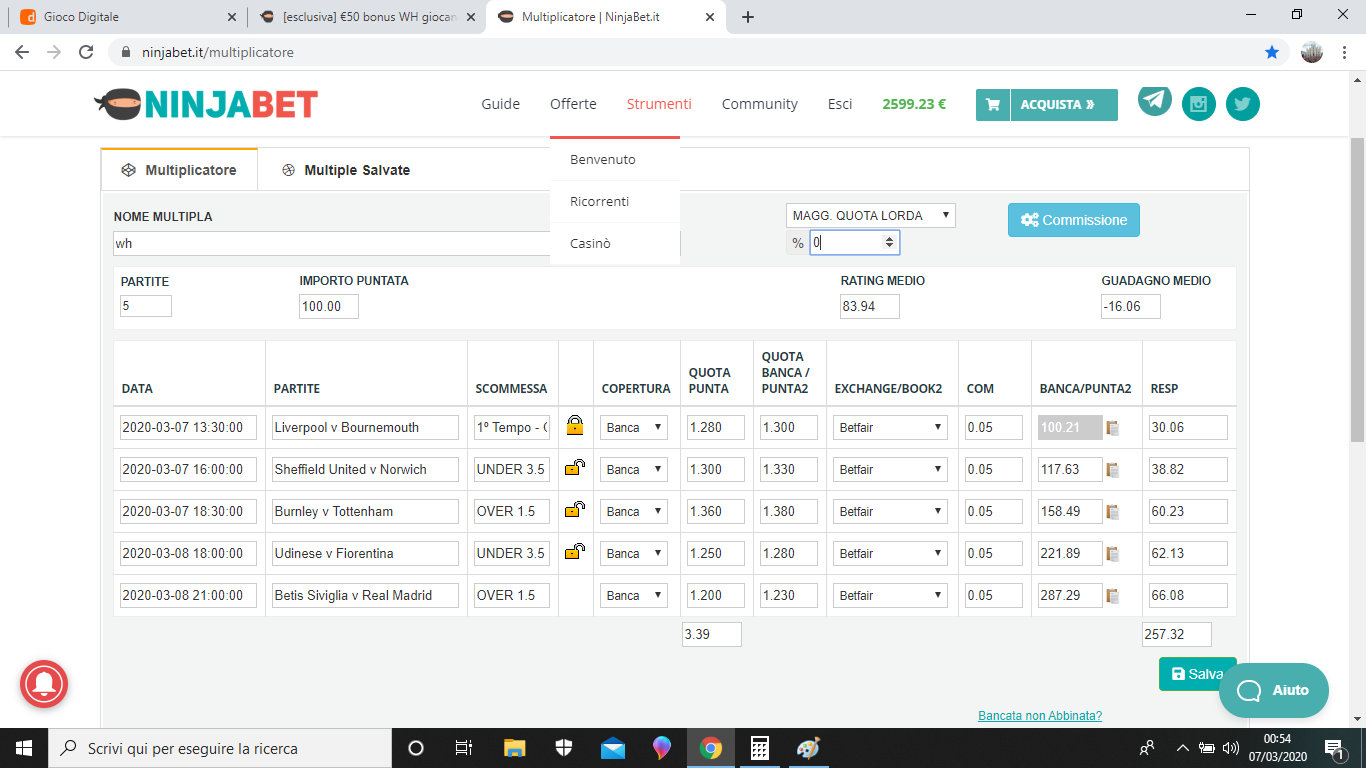Screen dimensions: 1366x768
Task: Open Exchange dropdown for Betis Siviglia v Real Madrid
Action: click(x=890, y=595)
